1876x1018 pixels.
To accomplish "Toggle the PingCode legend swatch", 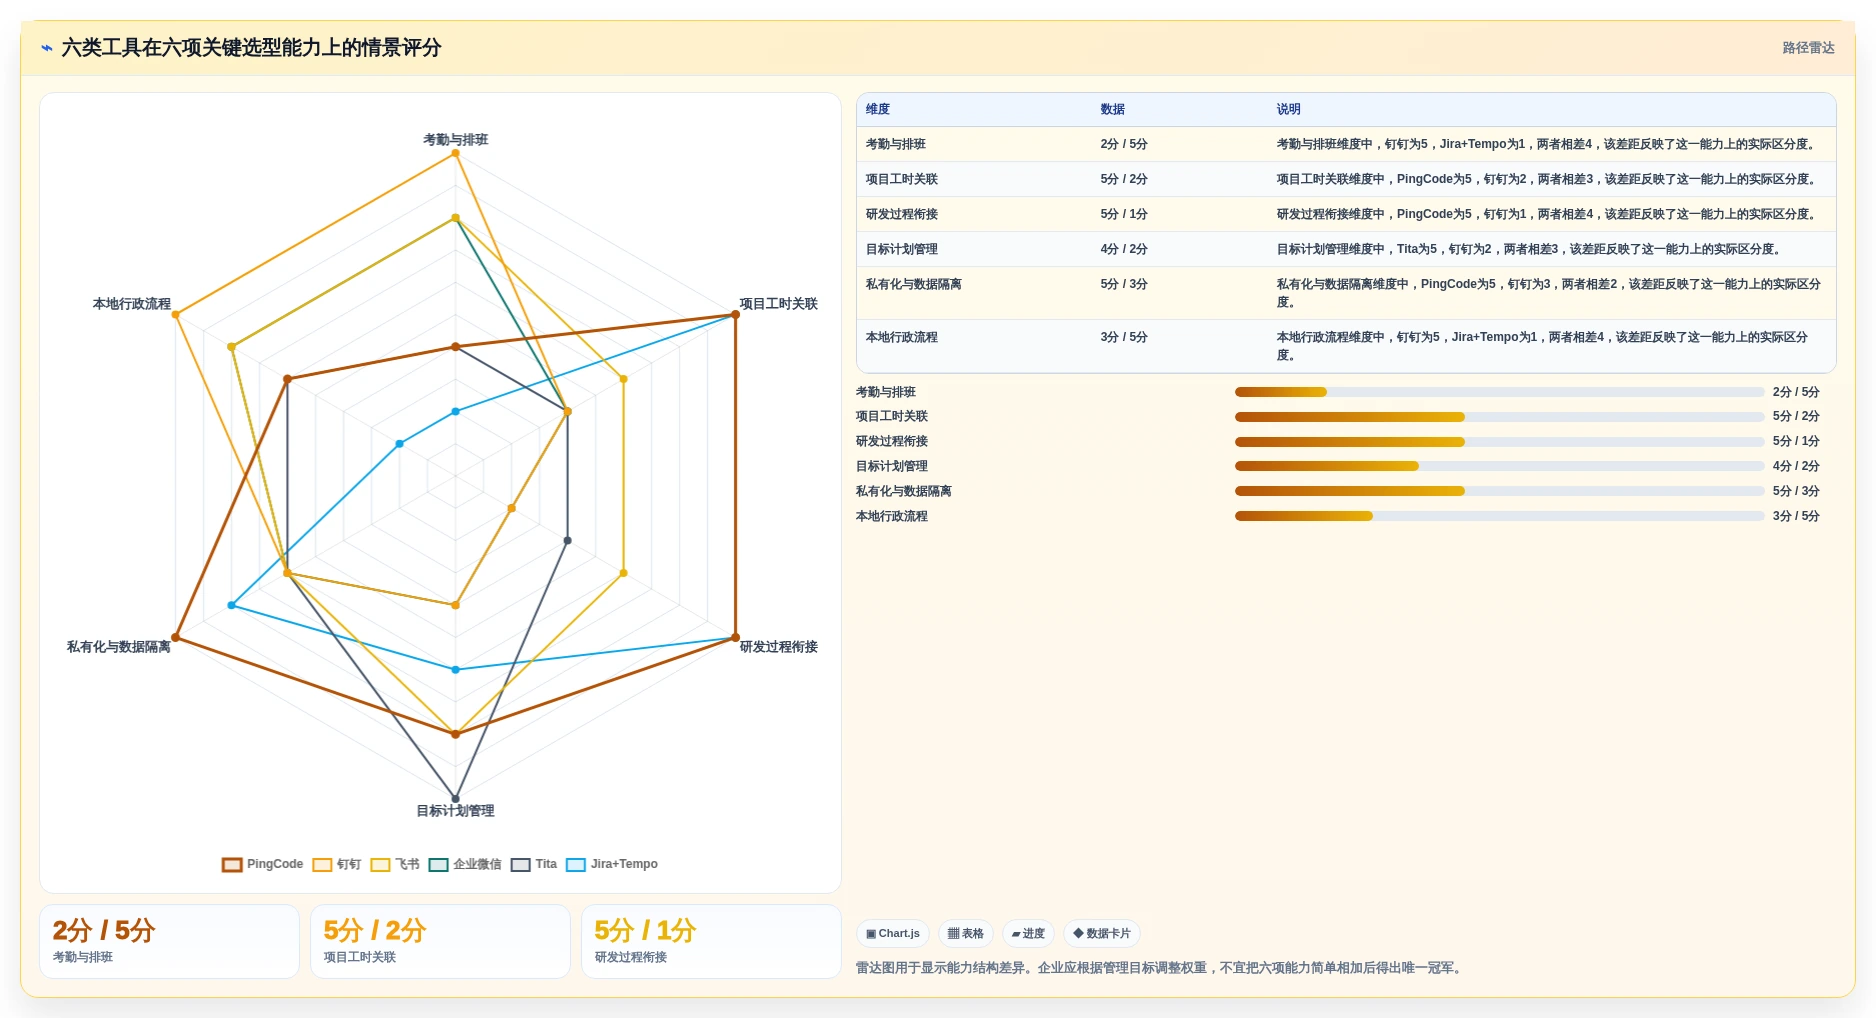I will point(232,865).
